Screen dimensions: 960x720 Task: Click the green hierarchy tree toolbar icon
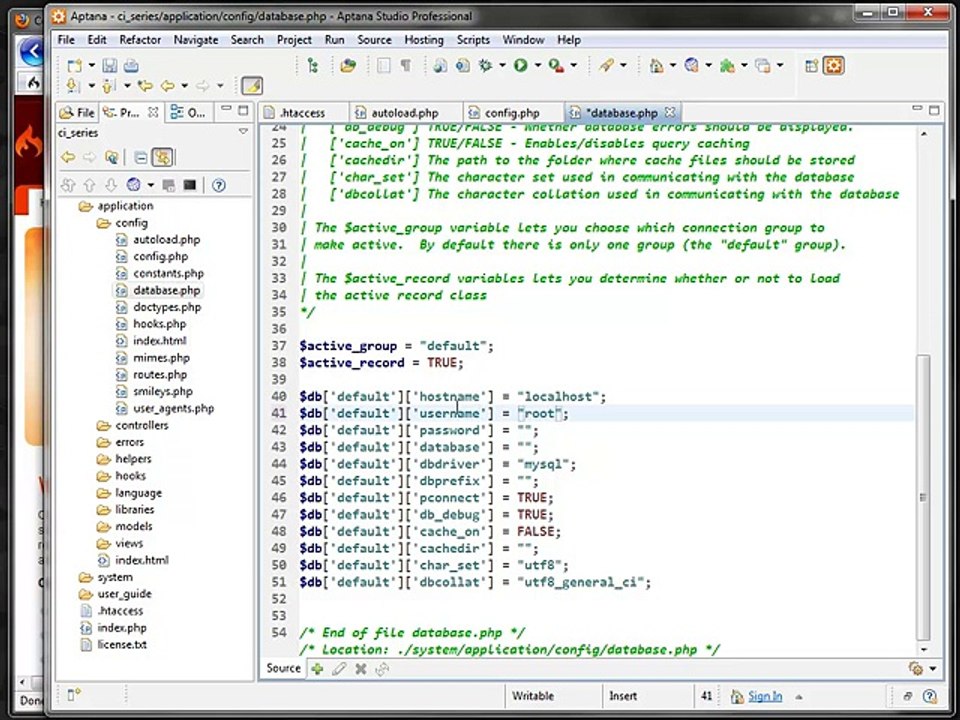coord(313,66)
